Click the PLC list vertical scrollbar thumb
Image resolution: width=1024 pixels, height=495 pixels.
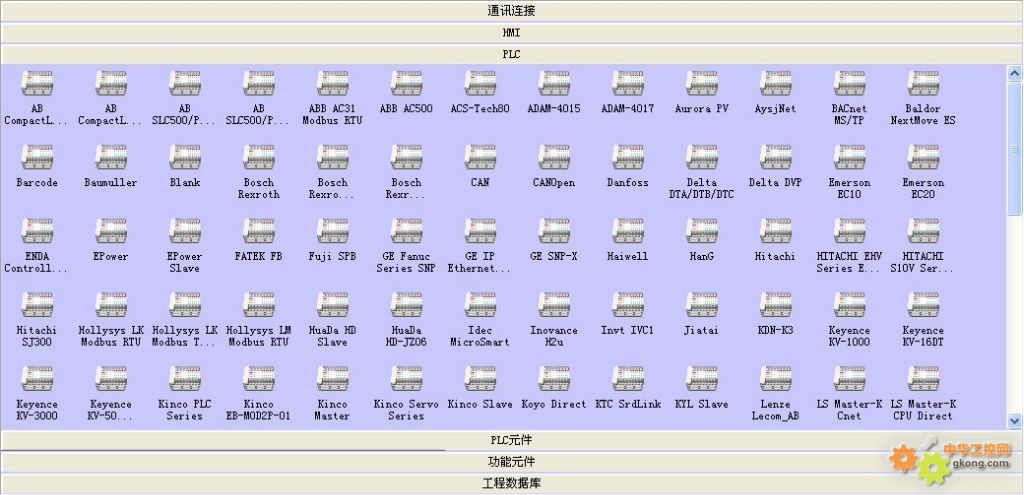point(1014,148)
